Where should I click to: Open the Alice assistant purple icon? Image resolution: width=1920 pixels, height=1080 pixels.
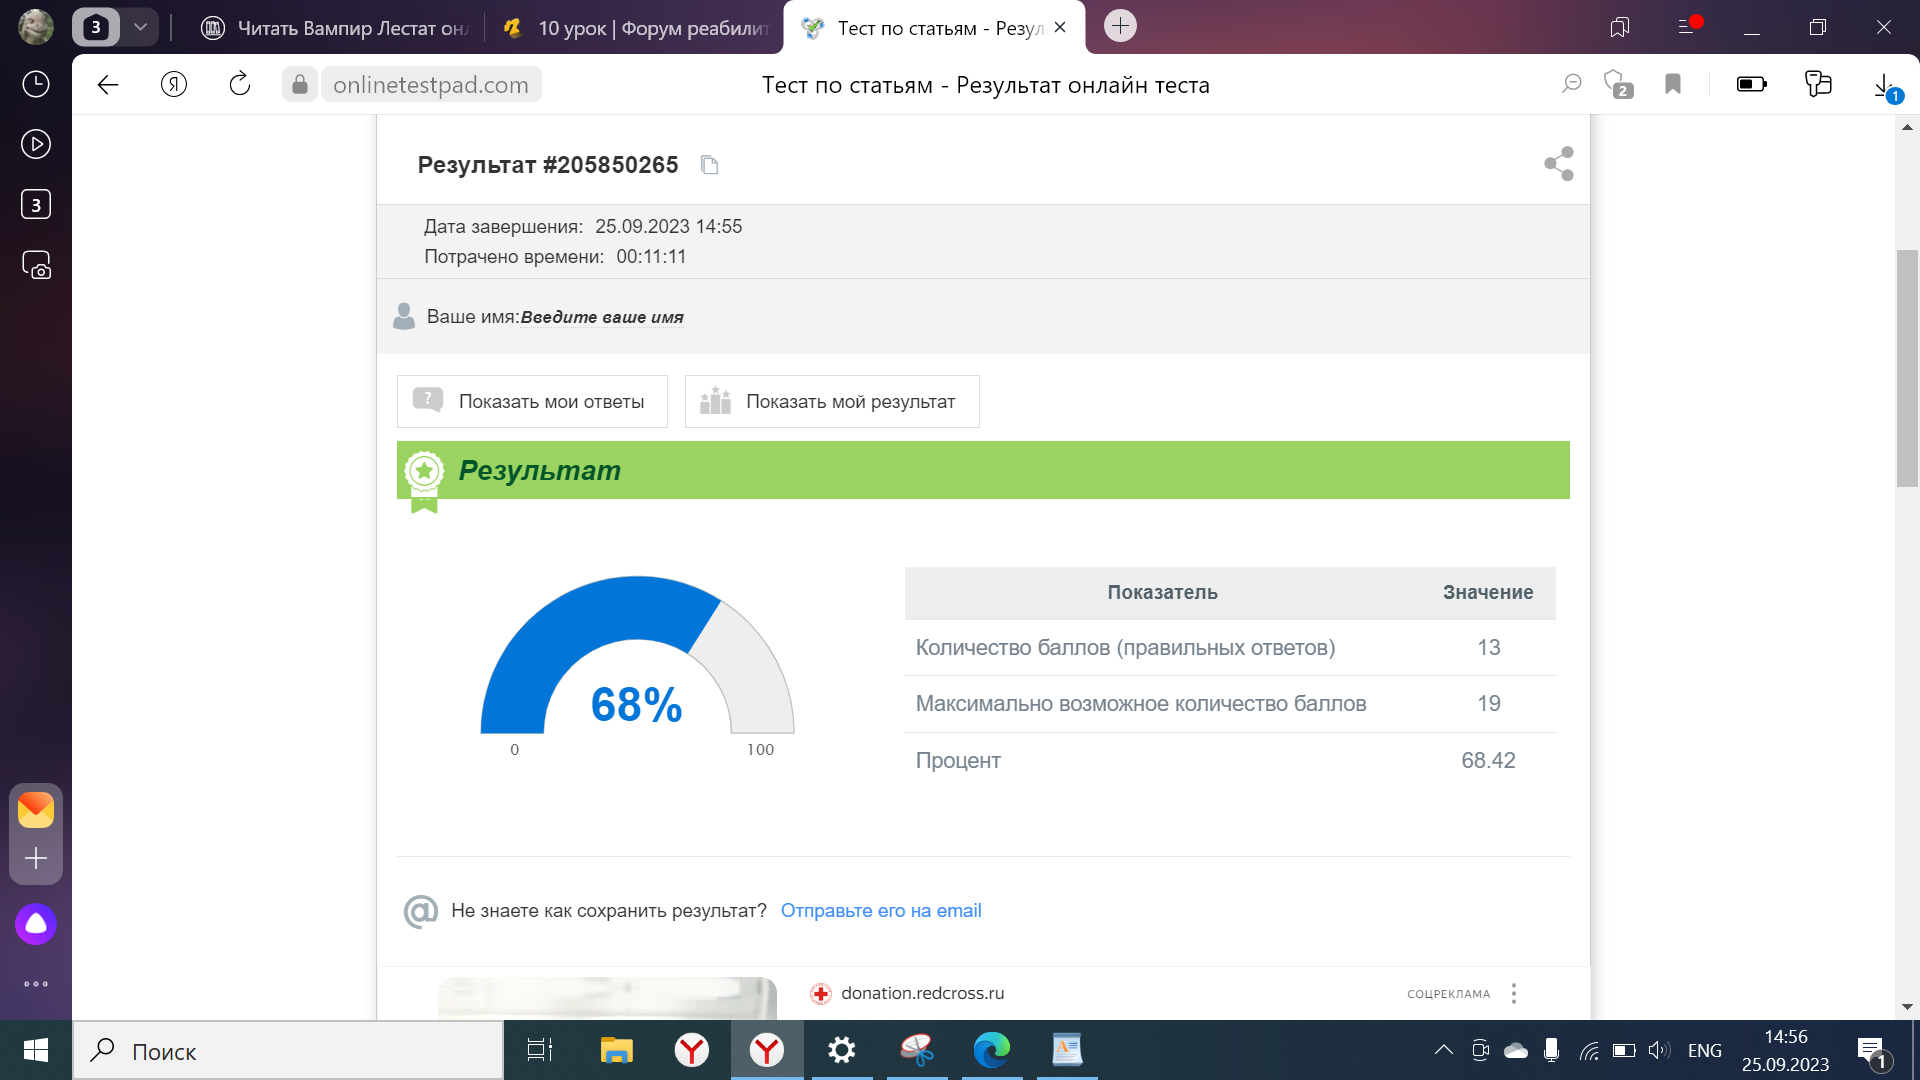coord(36,924)
